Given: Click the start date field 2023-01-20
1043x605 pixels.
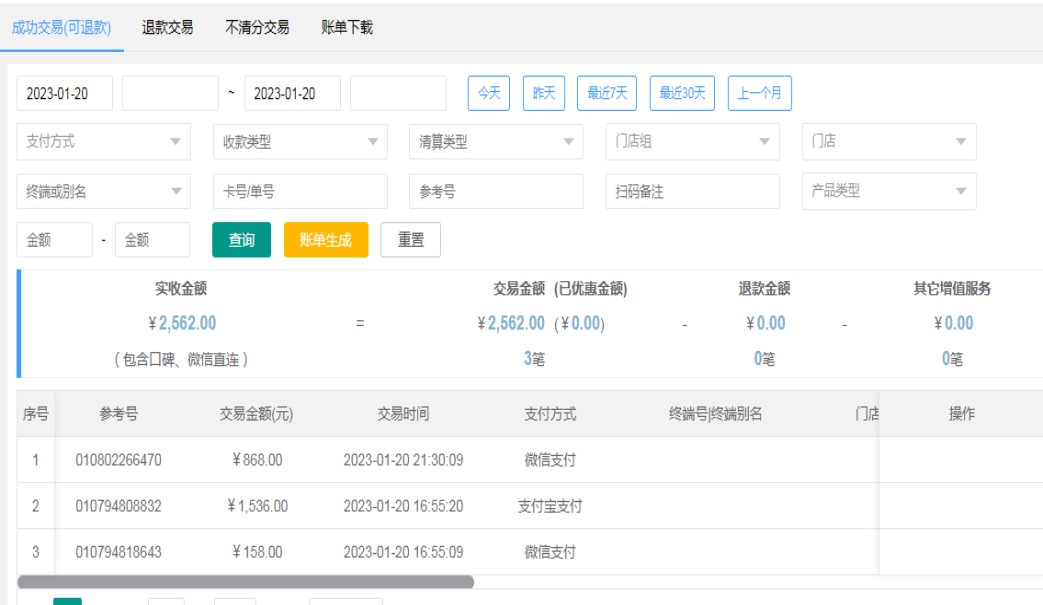Looking at the screenshot, I should pos(65,93).
